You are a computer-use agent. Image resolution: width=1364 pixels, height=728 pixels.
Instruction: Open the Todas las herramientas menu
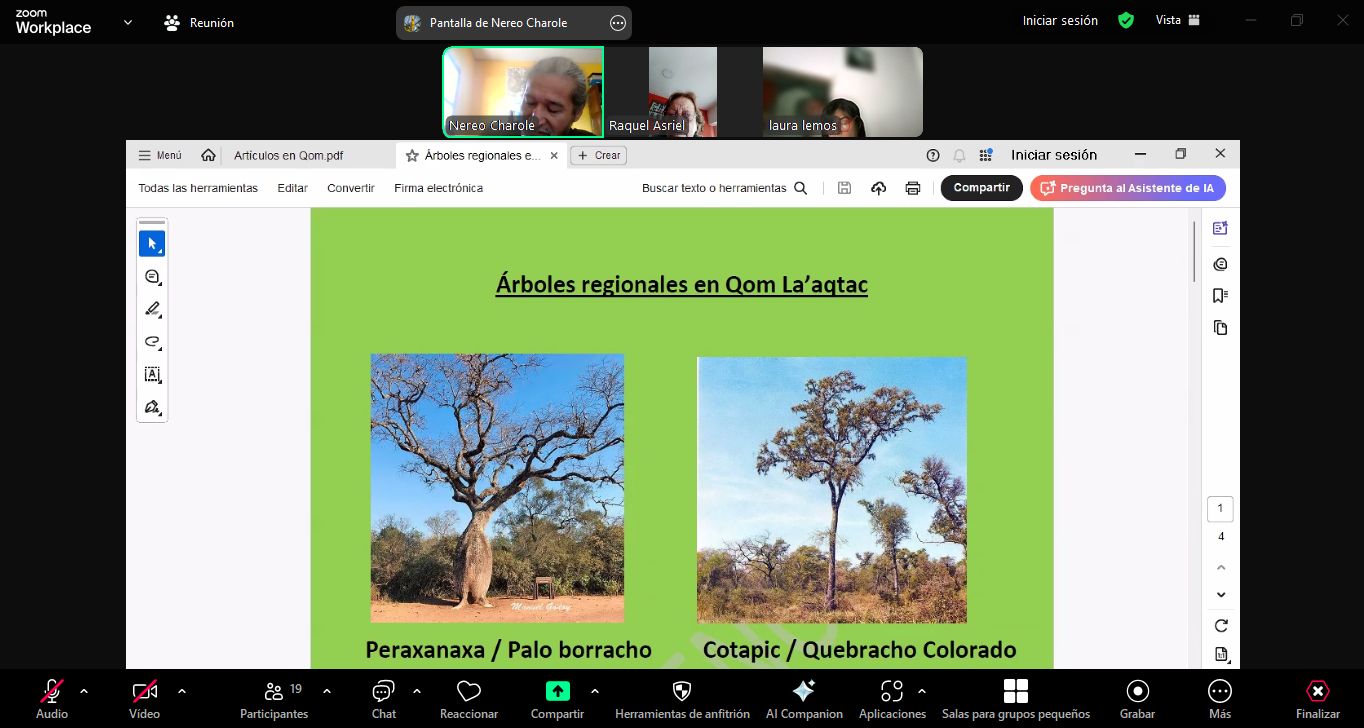(x=198, y=188)
